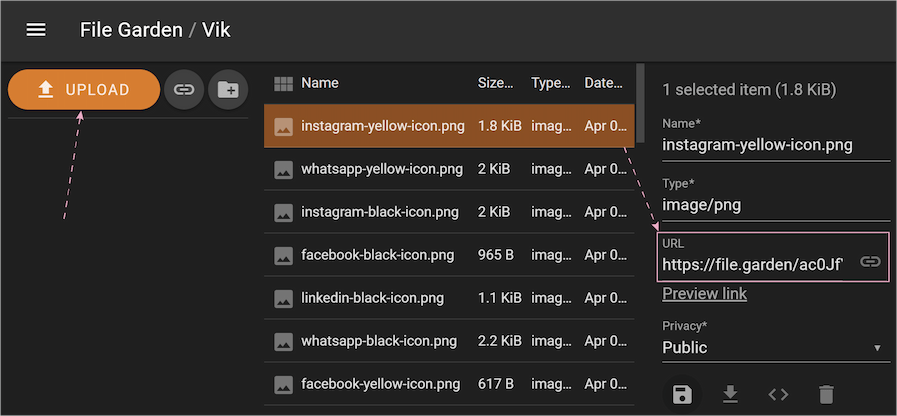The height and width of the screenshot is (416, 897).
Task: Copy the URL with the link icon
Action: pos(870,262)
